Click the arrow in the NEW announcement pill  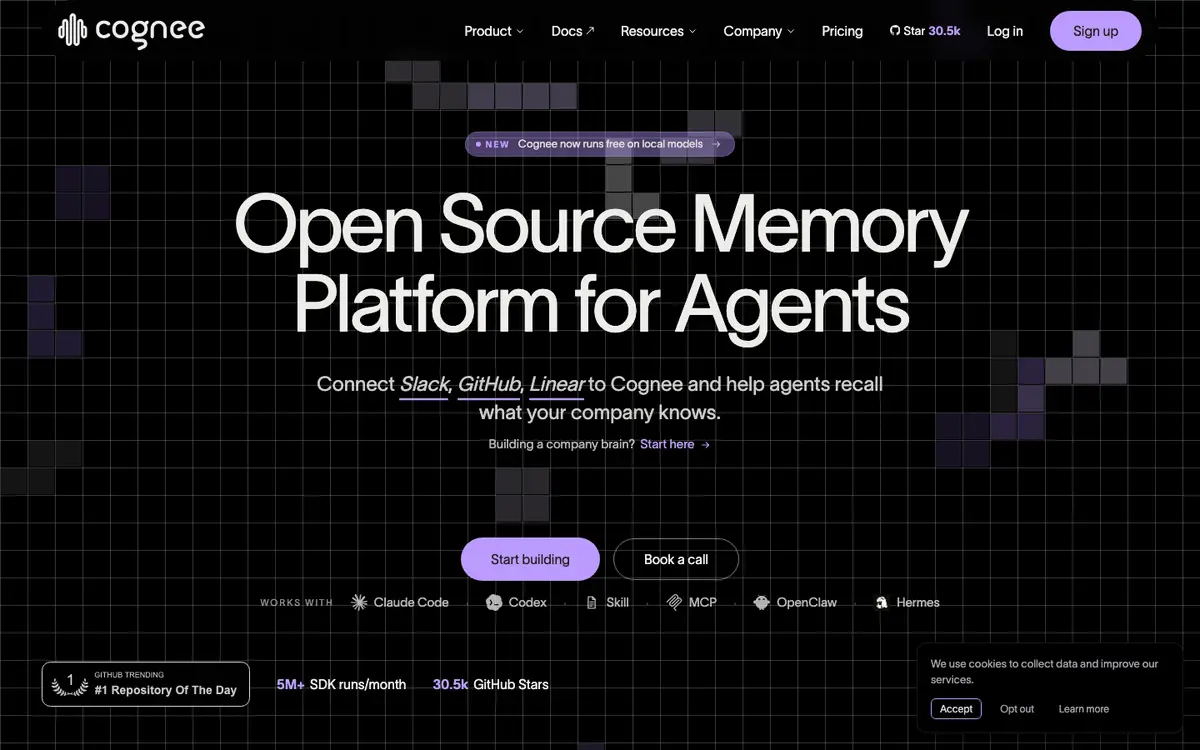(716, 144)
